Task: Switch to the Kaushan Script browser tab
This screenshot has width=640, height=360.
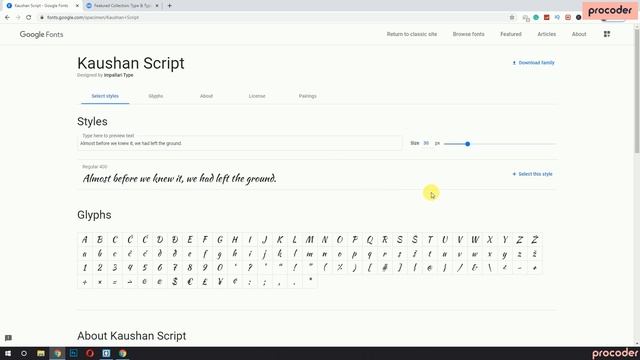Action: point(42,6)
